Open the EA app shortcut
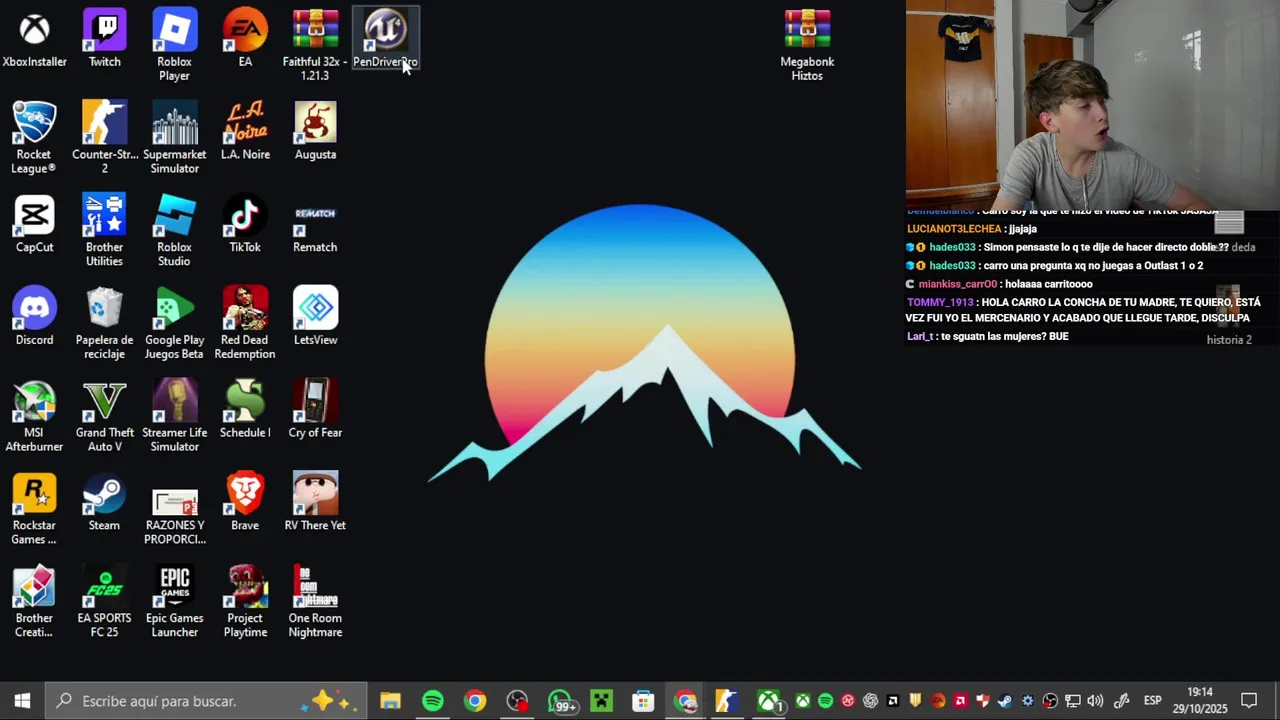1280x720 pixels. click(245, 40)
